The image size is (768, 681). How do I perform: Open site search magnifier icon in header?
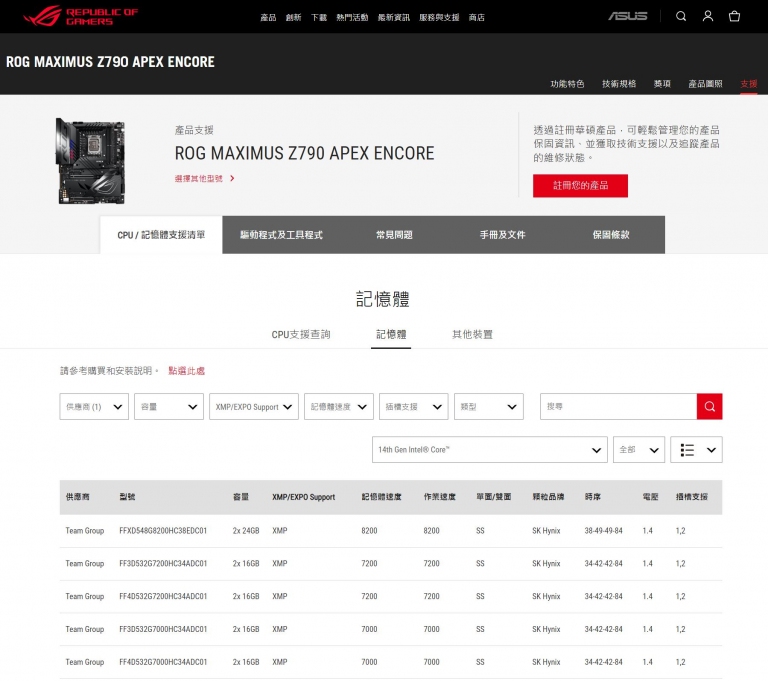681,16
